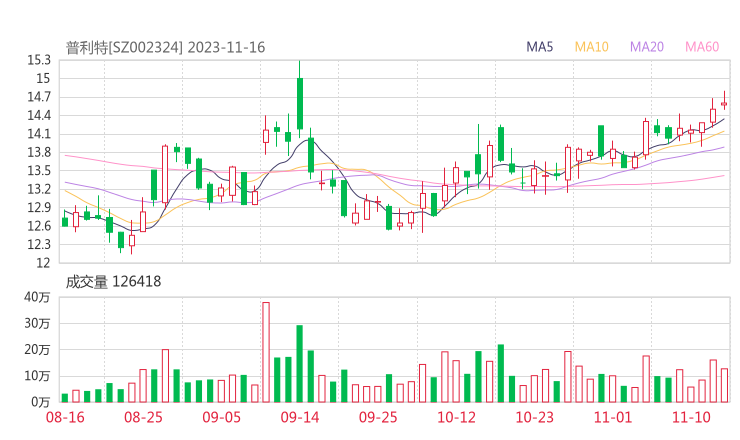
Task: Click the 成交量 126418 volume label
Action: [x=113, y=282]
